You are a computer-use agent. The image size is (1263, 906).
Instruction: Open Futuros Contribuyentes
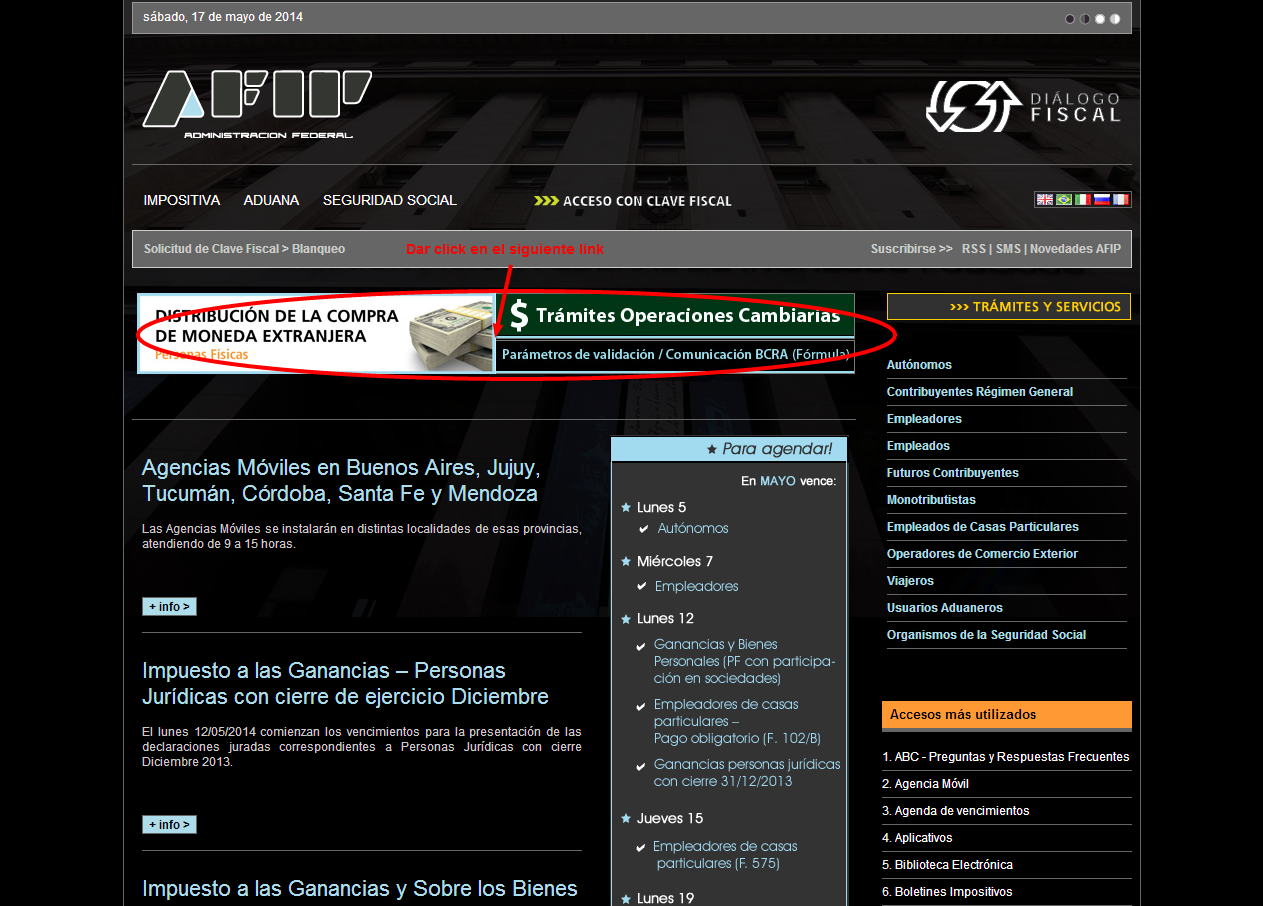pos(953,473)
